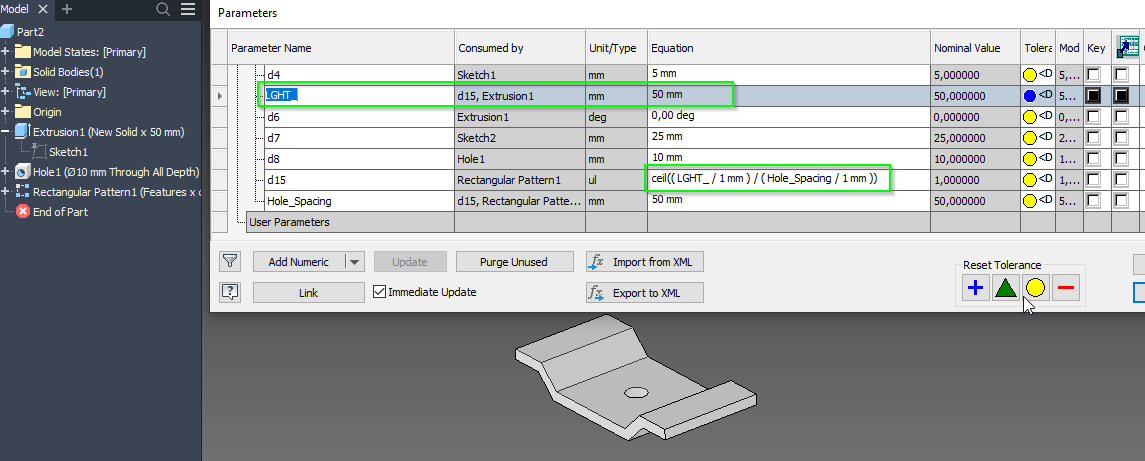The width and height of the screenshot is (1145, 461).
Task: Open the Parameters help button
Action: coord(230,292)
